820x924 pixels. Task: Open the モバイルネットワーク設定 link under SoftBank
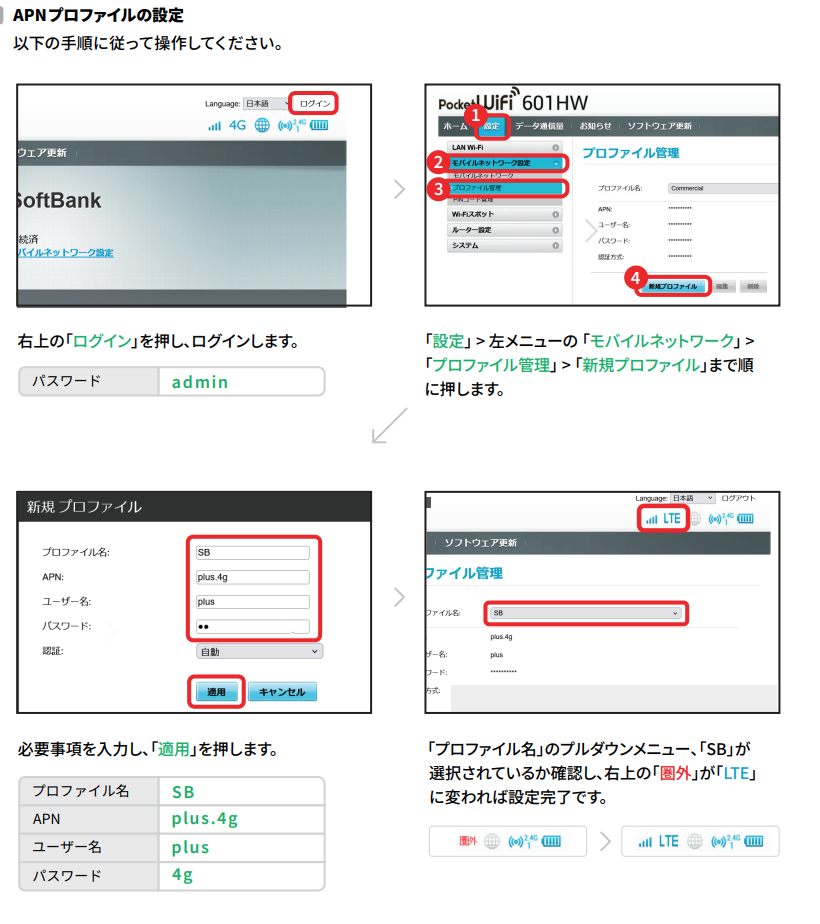coord(65,252)
